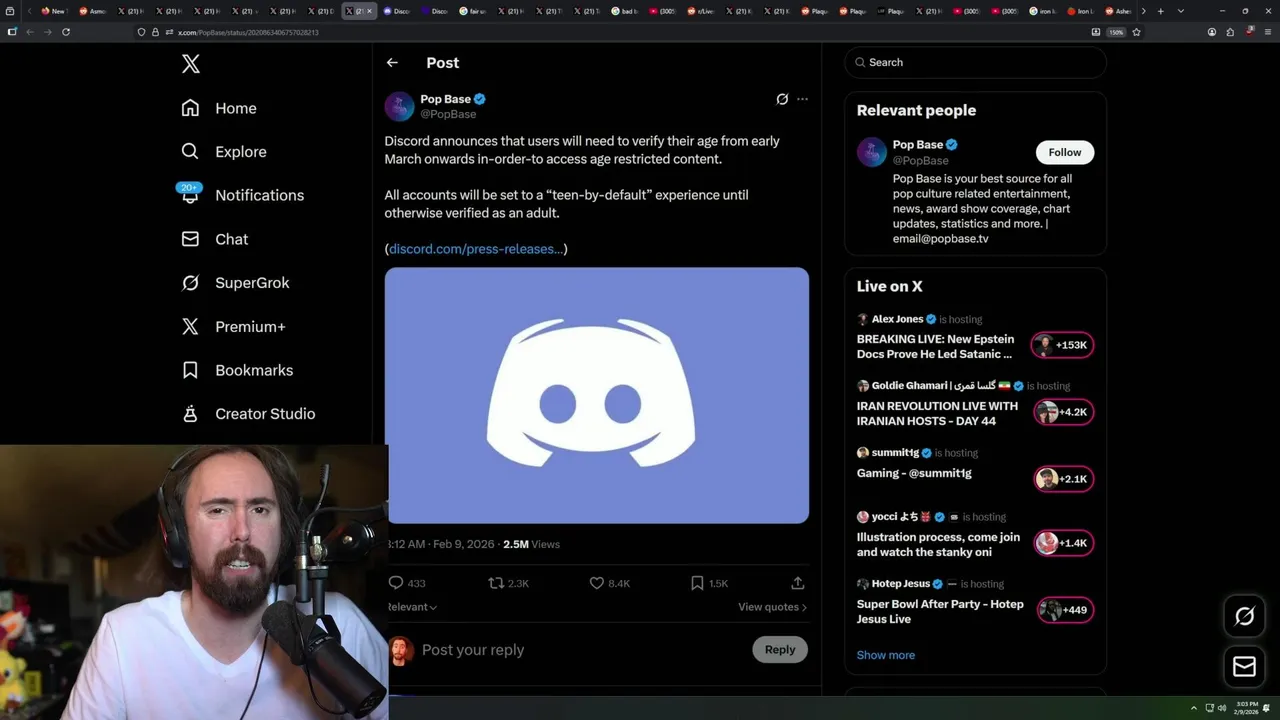
Task: Click Show more under Live on X
Action: [886, 655]
